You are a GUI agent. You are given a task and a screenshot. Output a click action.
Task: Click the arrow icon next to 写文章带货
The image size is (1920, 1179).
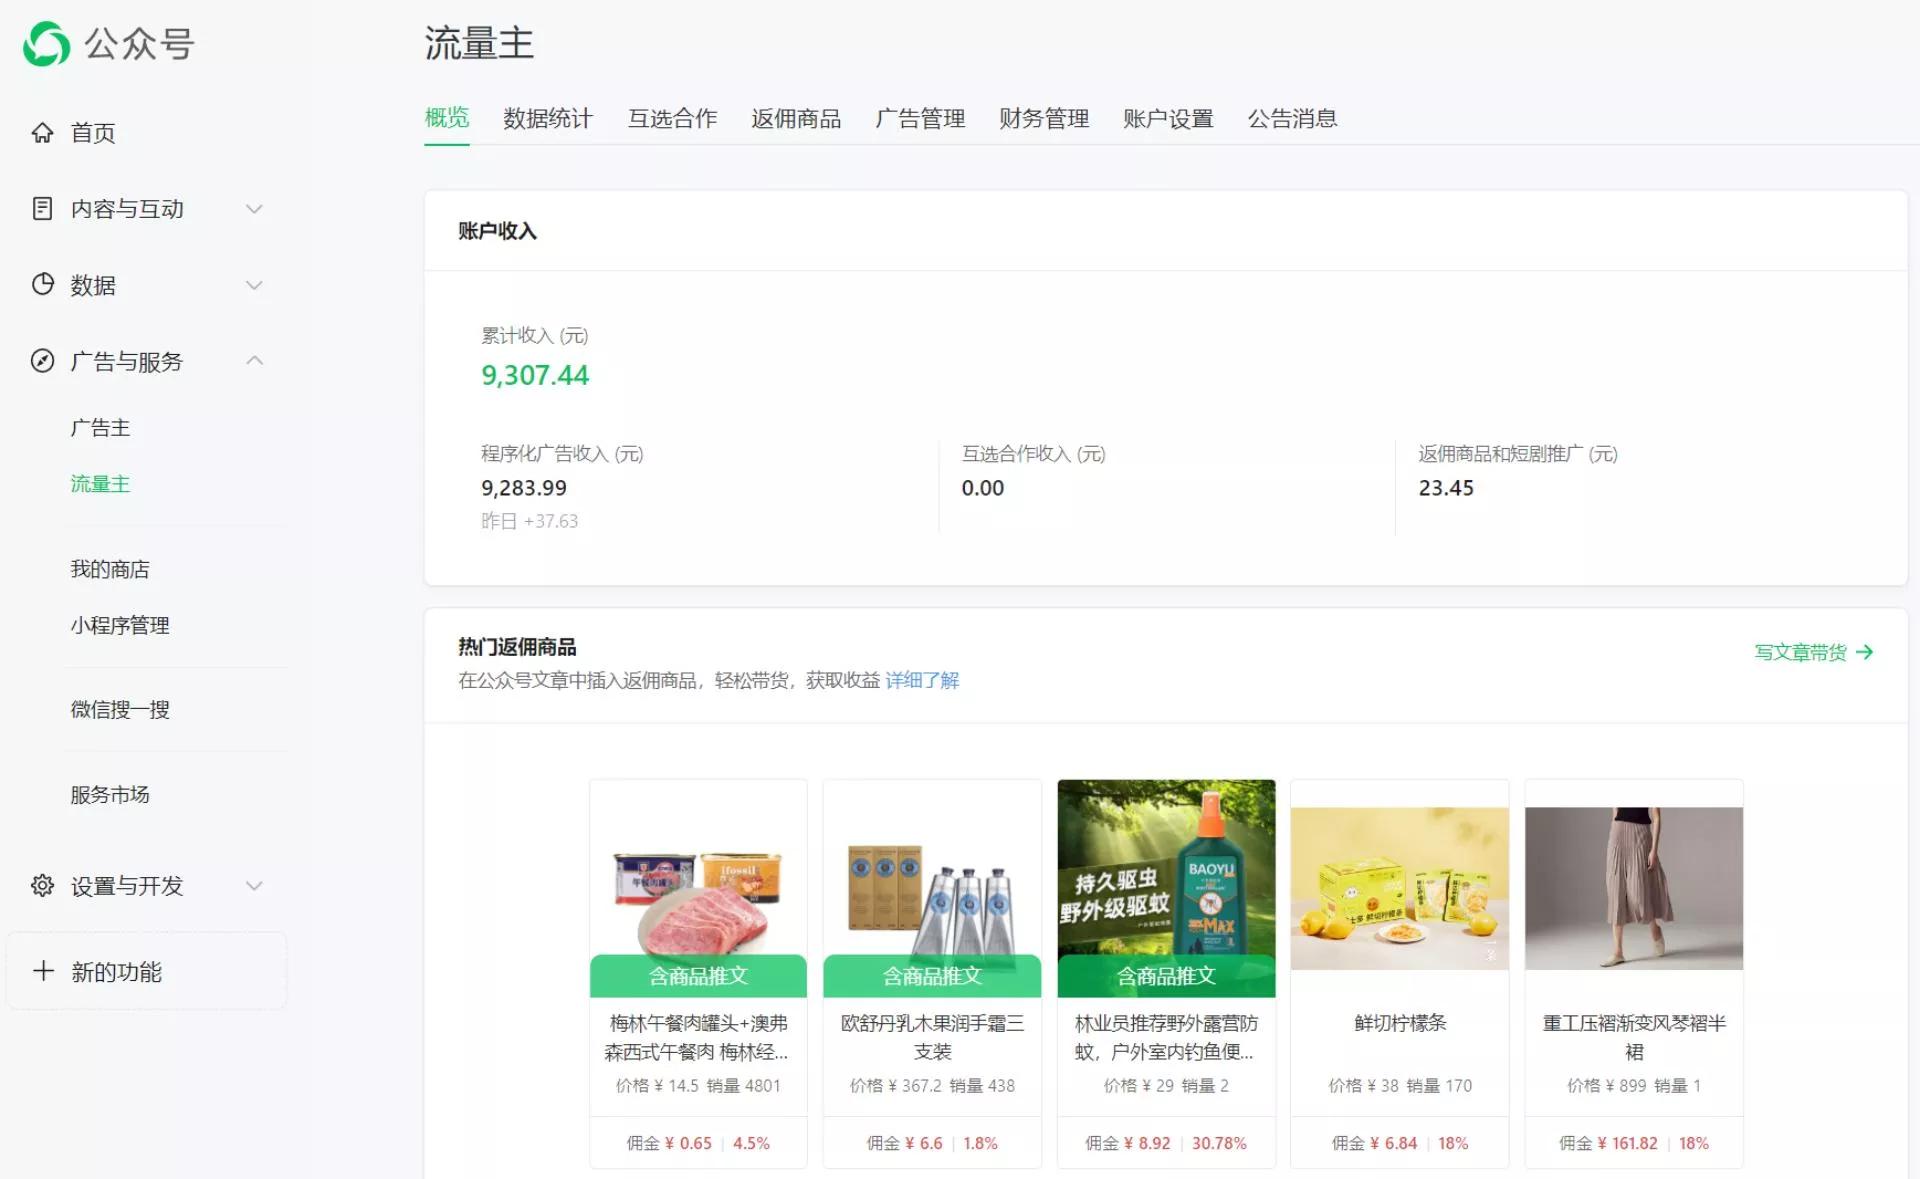coord(1866,652)
